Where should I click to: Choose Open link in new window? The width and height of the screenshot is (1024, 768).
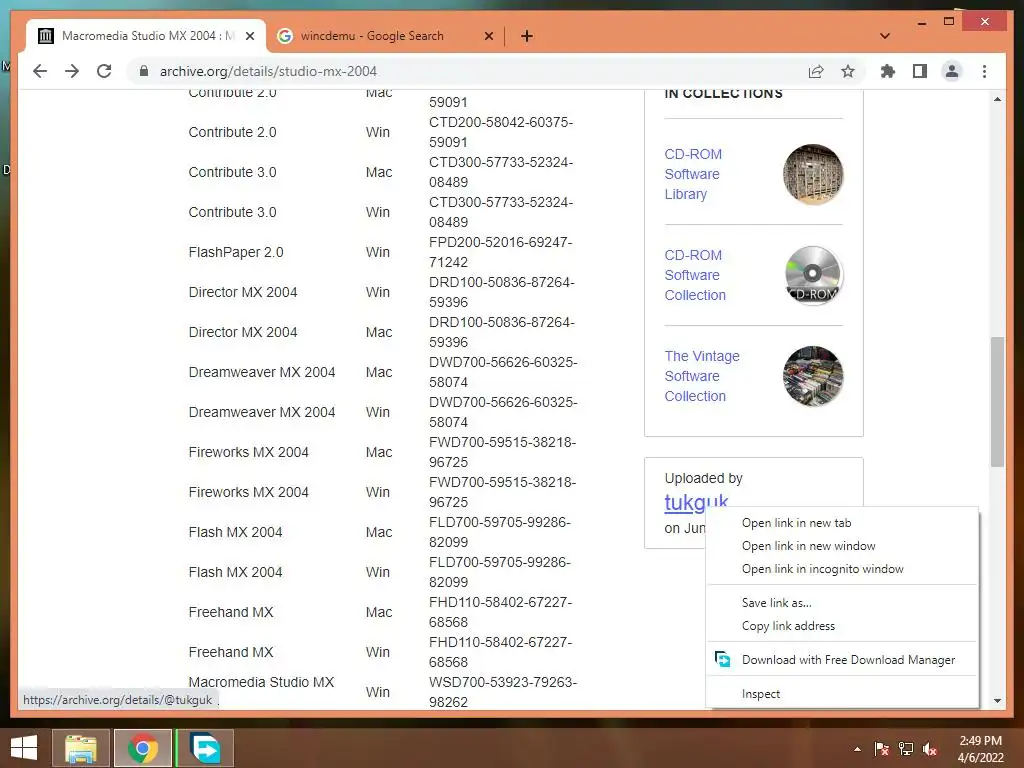pos(808,546)
